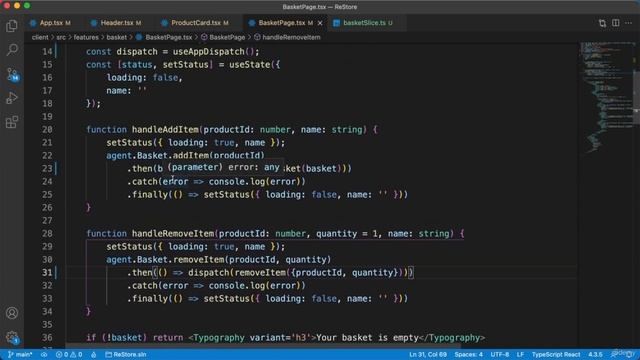
Task: Click Spaces: 4 indentation setting
Action: tap(469, 354)
